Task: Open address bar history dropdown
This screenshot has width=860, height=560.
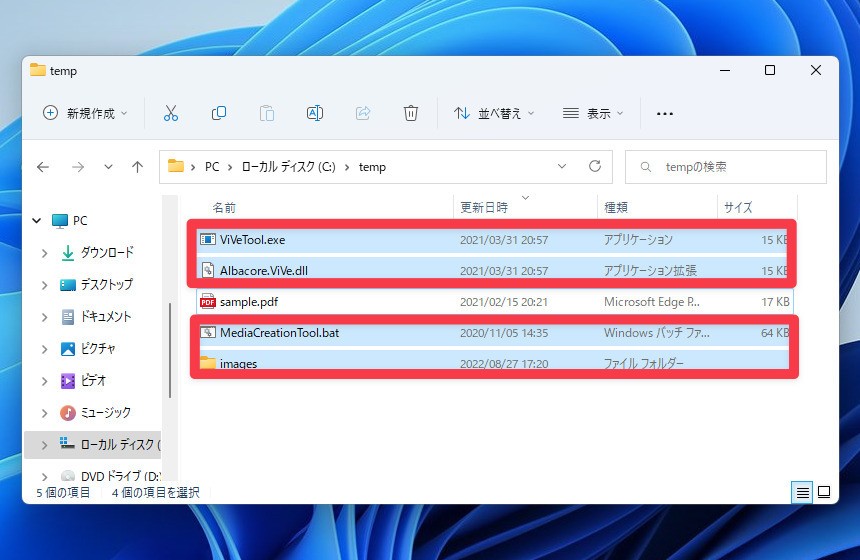Action: click(562, 166)
